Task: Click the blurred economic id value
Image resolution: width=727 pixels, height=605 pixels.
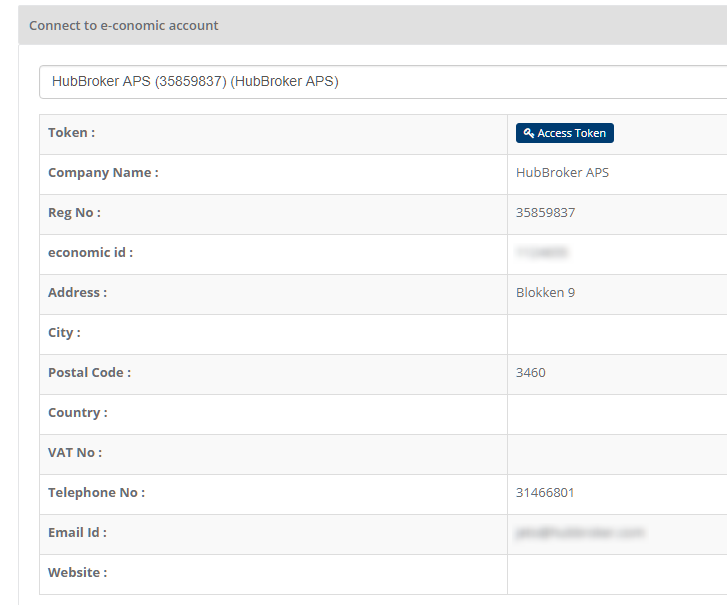Action: pyautogui.click(x=543, y=253)
